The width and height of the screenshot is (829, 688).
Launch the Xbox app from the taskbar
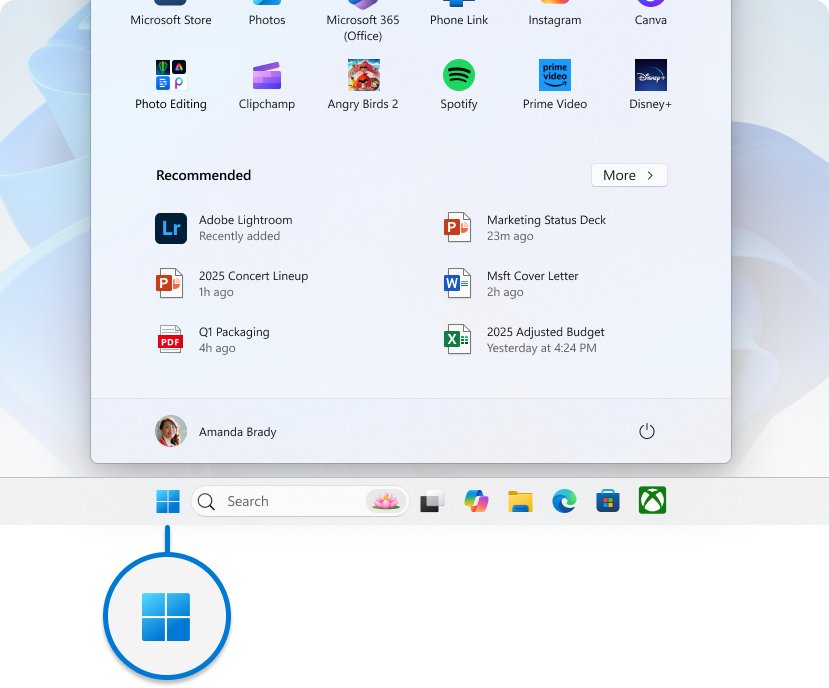(652, 500)
